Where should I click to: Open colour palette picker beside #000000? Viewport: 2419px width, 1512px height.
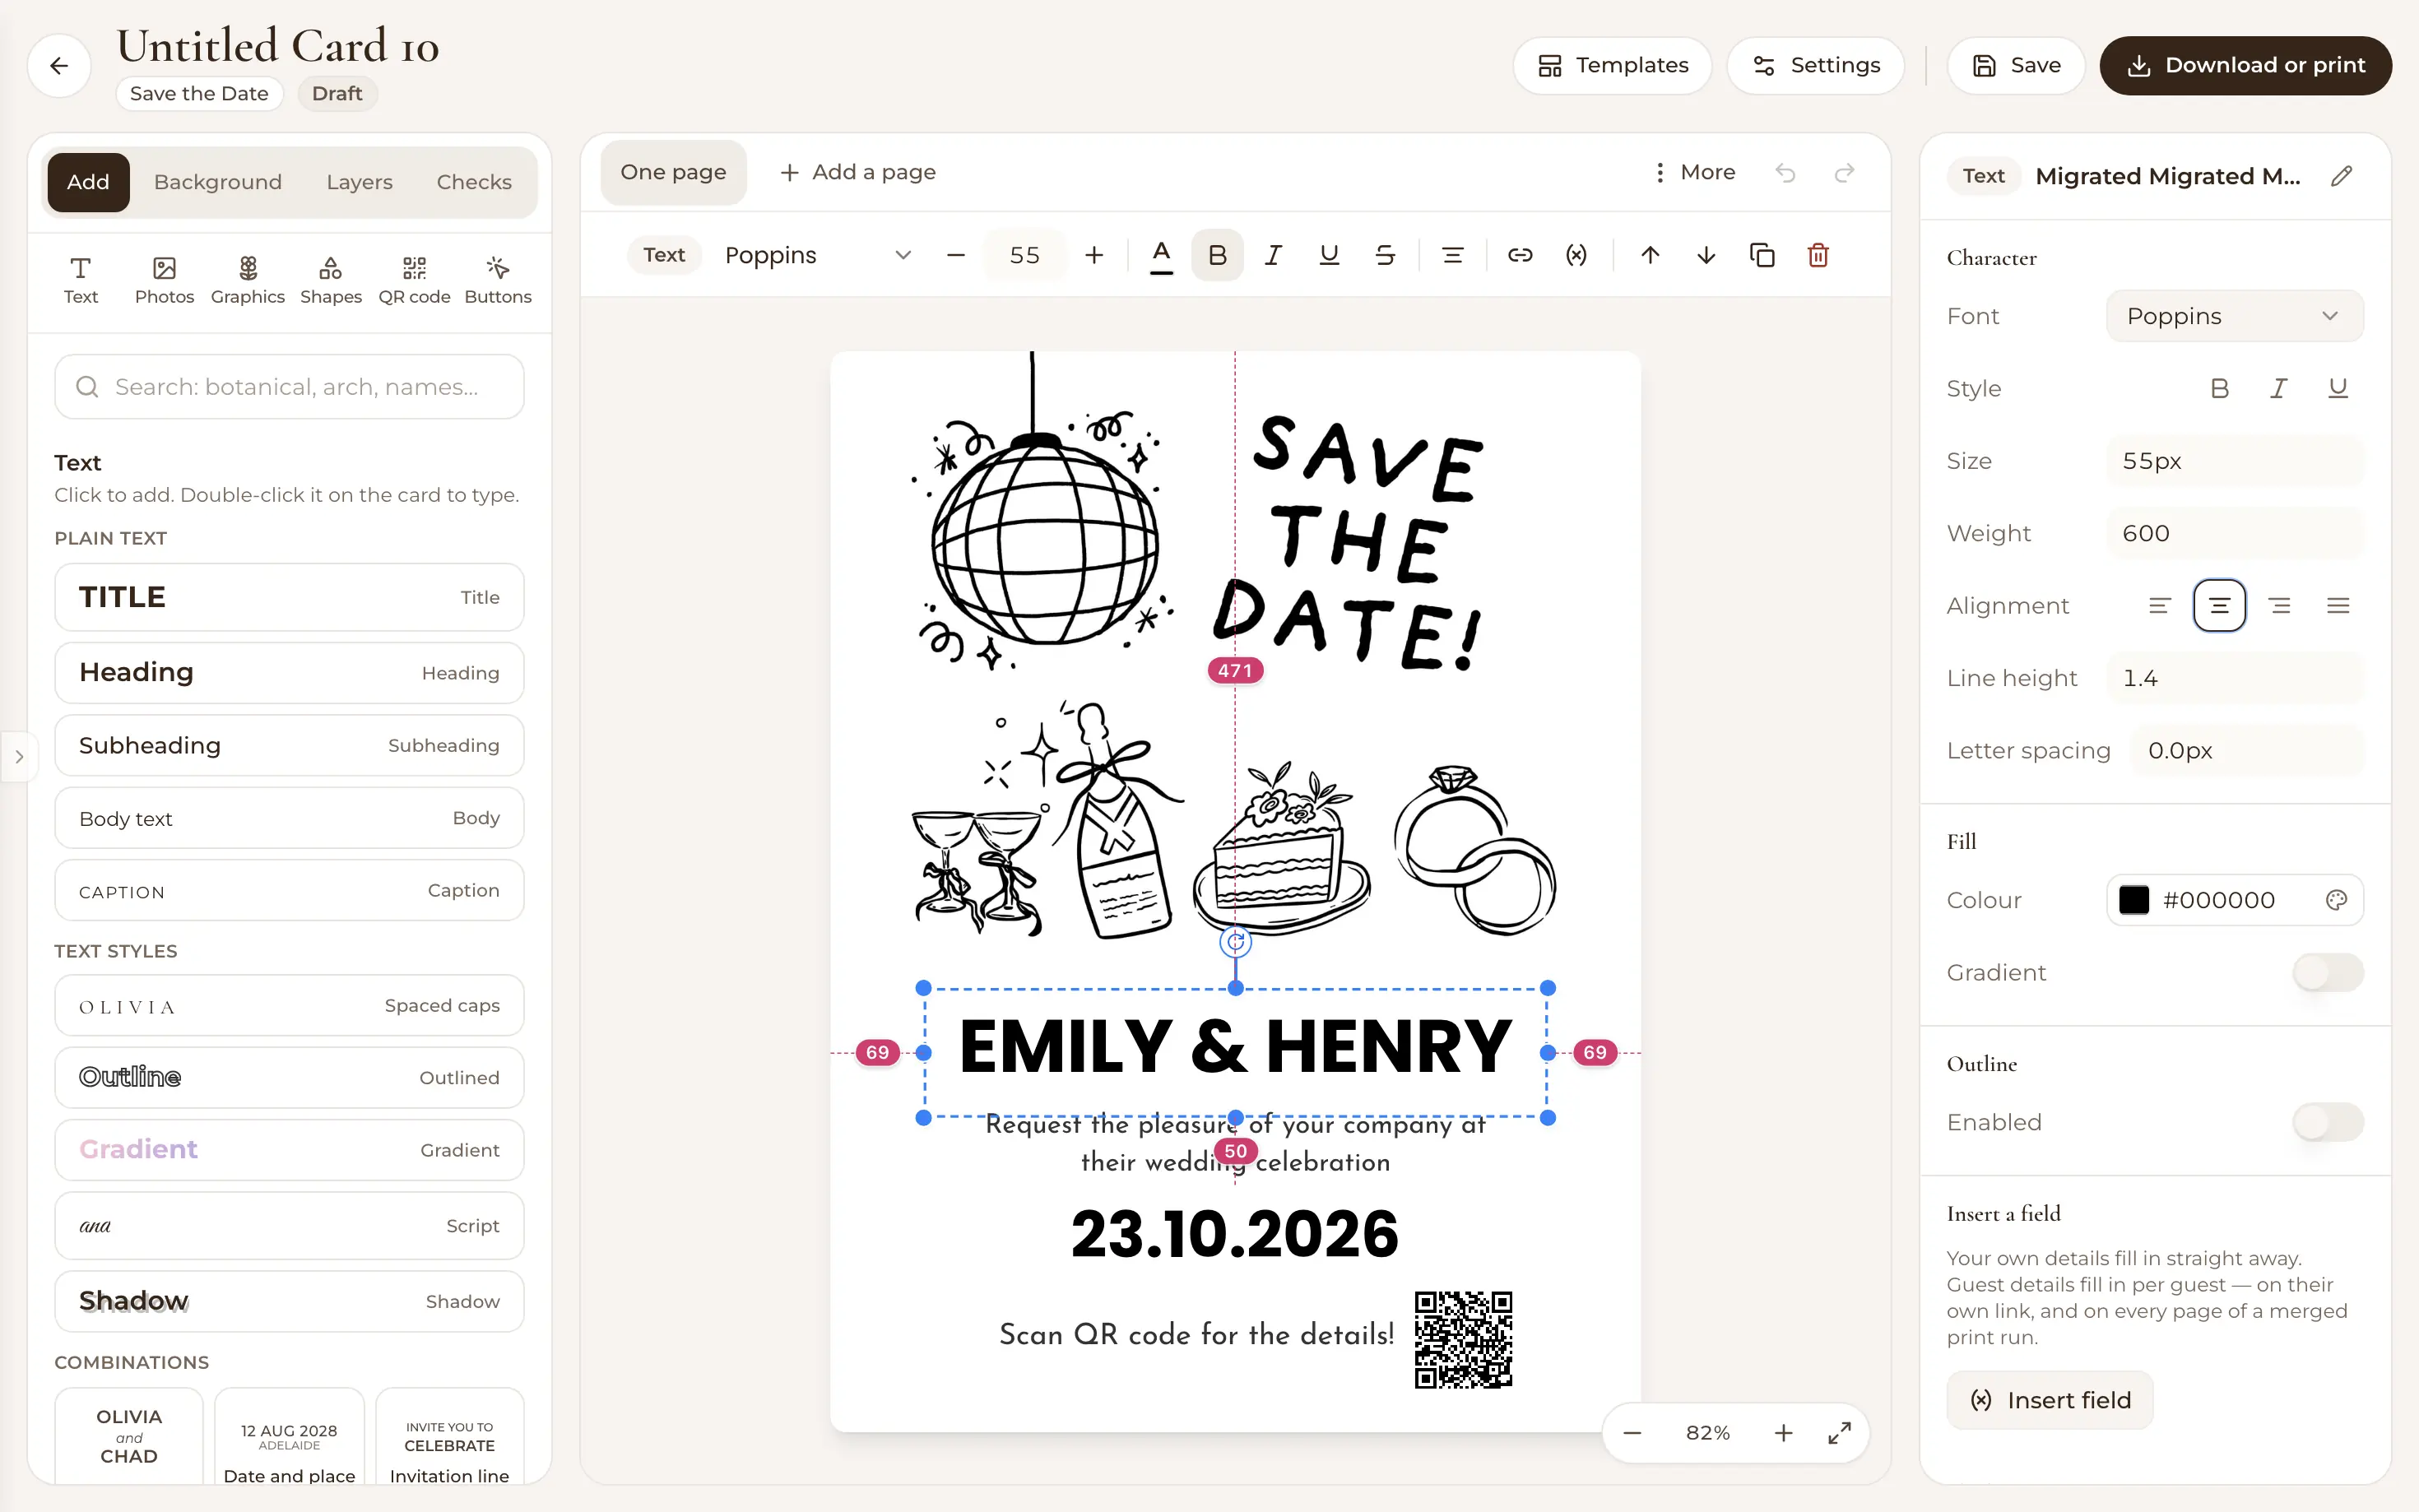click(x=2336, y=900)
